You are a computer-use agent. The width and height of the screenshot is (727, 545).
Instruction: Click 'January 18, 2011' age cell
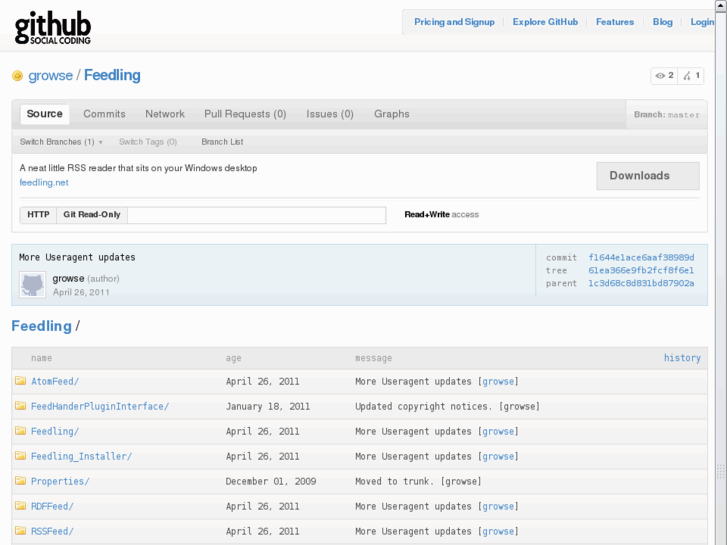pyautogui.click(x=268, y=406)
